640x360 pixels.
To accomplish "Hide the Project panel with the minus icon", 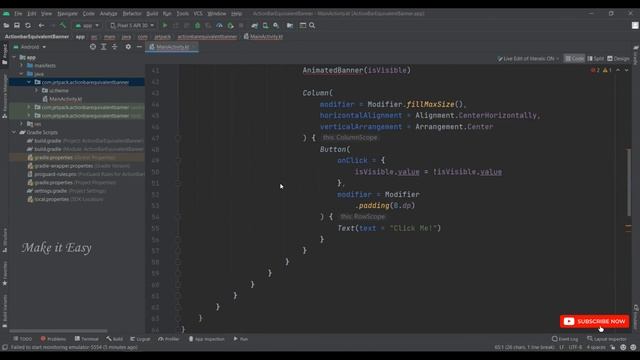I will tap(139, 47).
